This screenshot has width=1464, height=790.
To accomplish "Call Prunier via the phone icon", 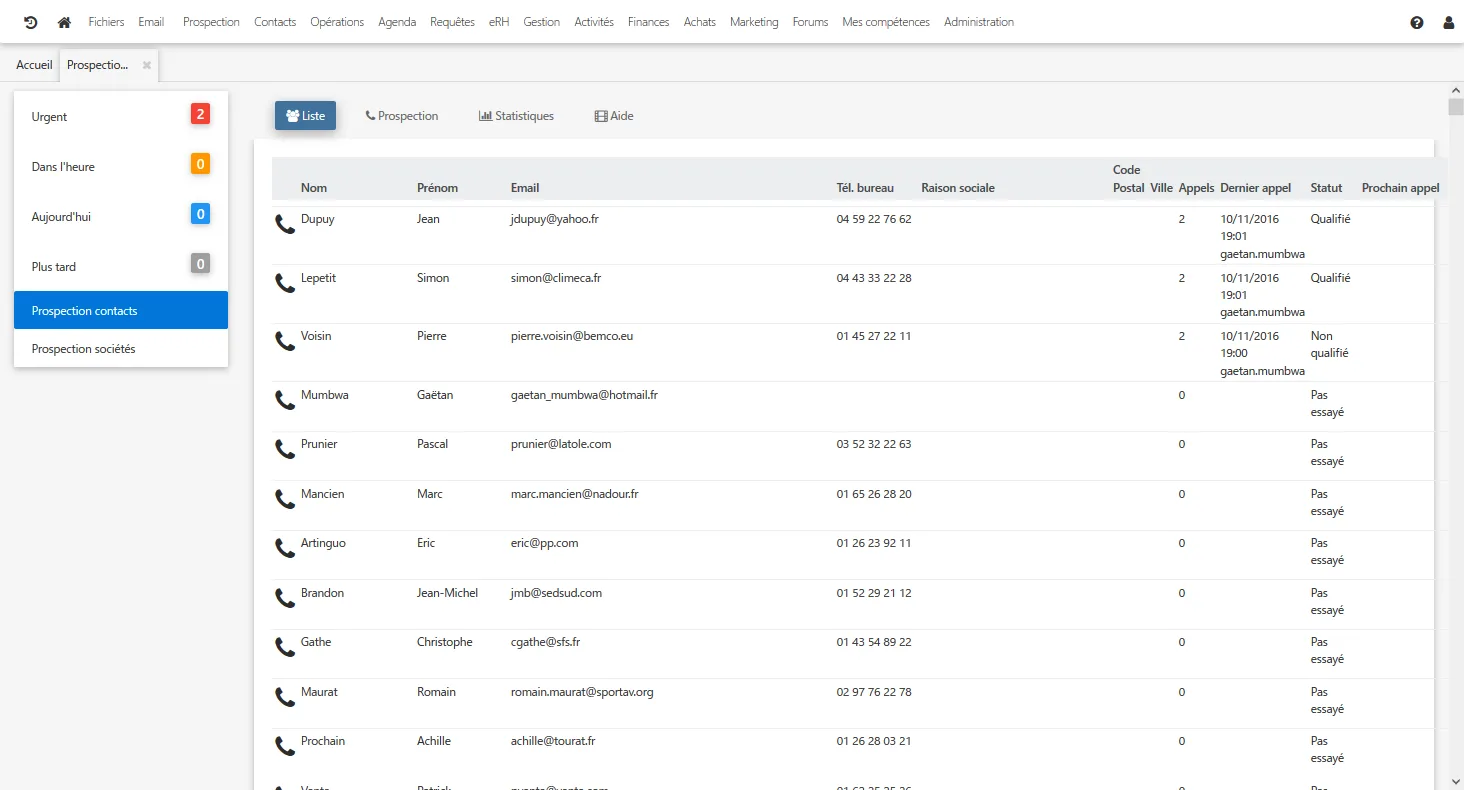I will (x=285, y=450).
